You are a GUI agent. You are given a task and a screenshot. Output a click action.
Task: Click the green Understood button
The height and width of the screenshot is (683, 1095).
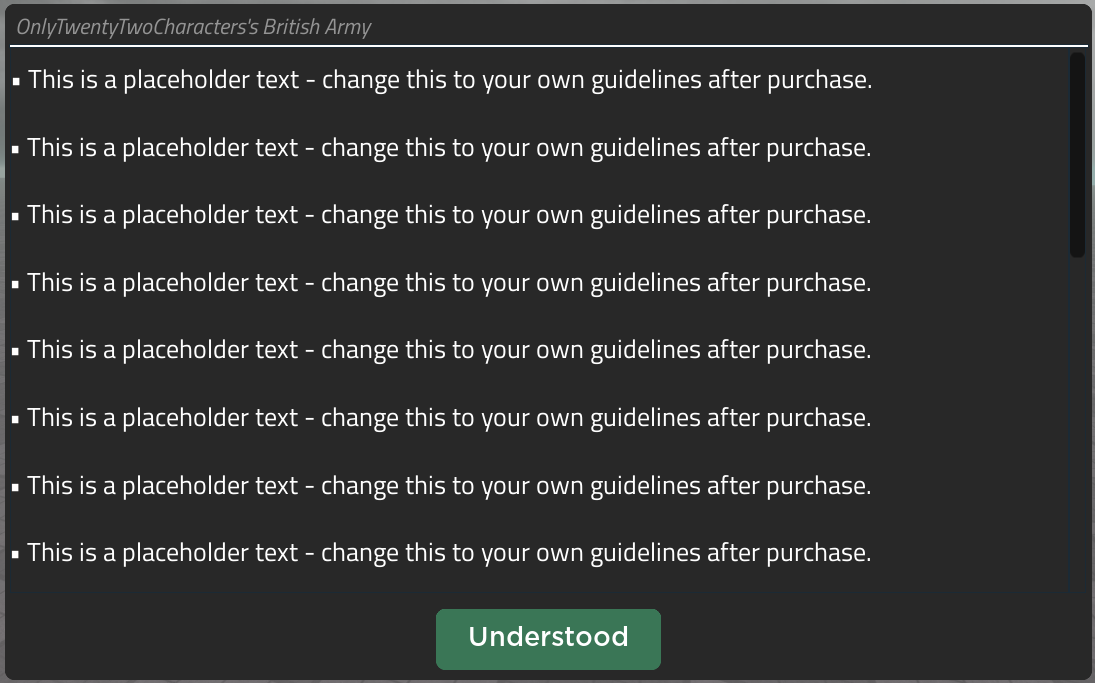coord(548,638)
